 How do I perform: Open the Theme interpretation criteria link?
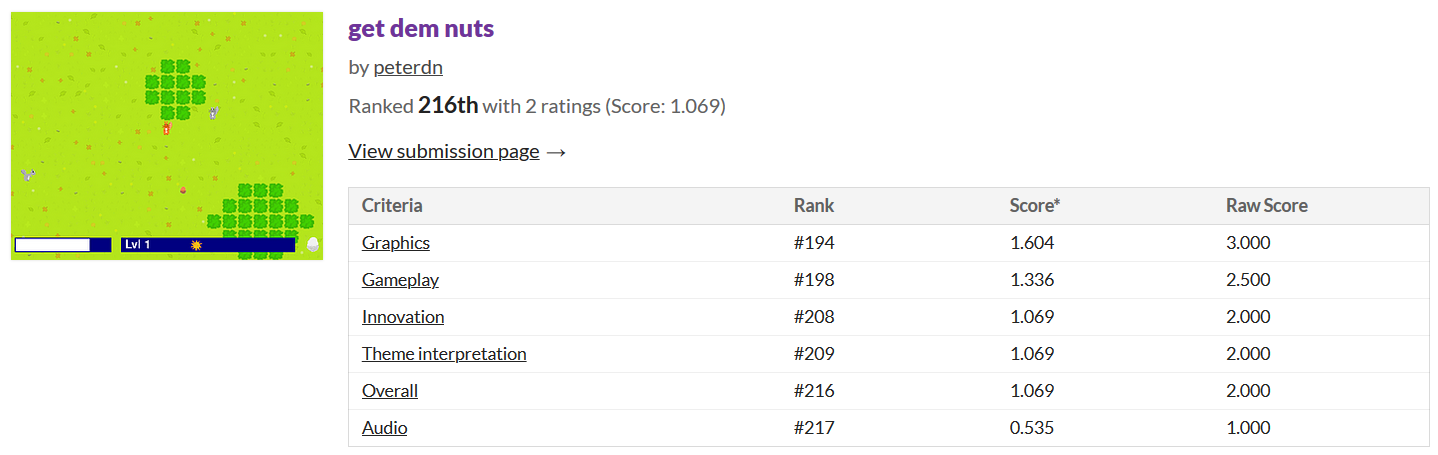(x=444, y=354)
